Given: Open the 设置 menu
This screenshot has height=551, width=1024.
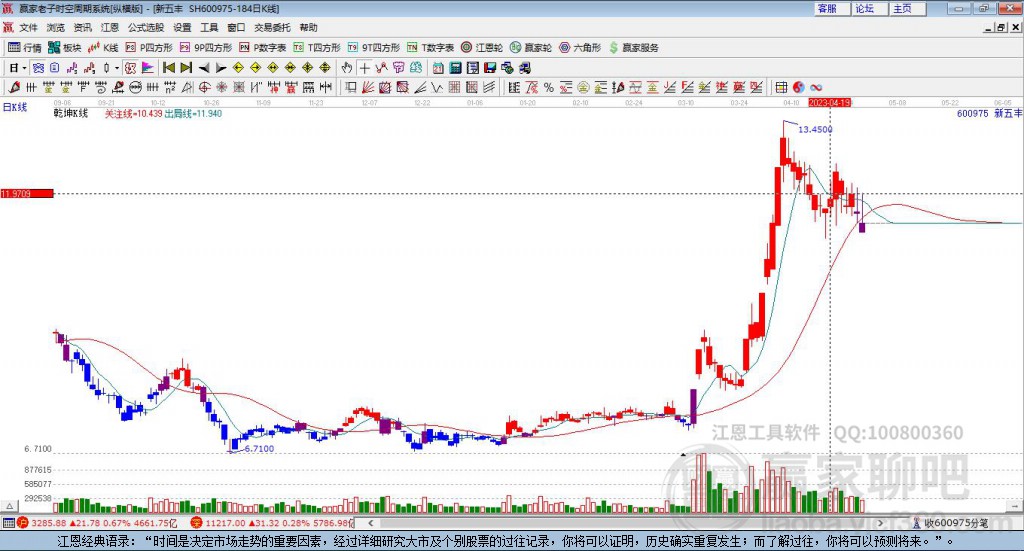Looking at the screenshot, I should pyautogui.click(x=182, y=27).
